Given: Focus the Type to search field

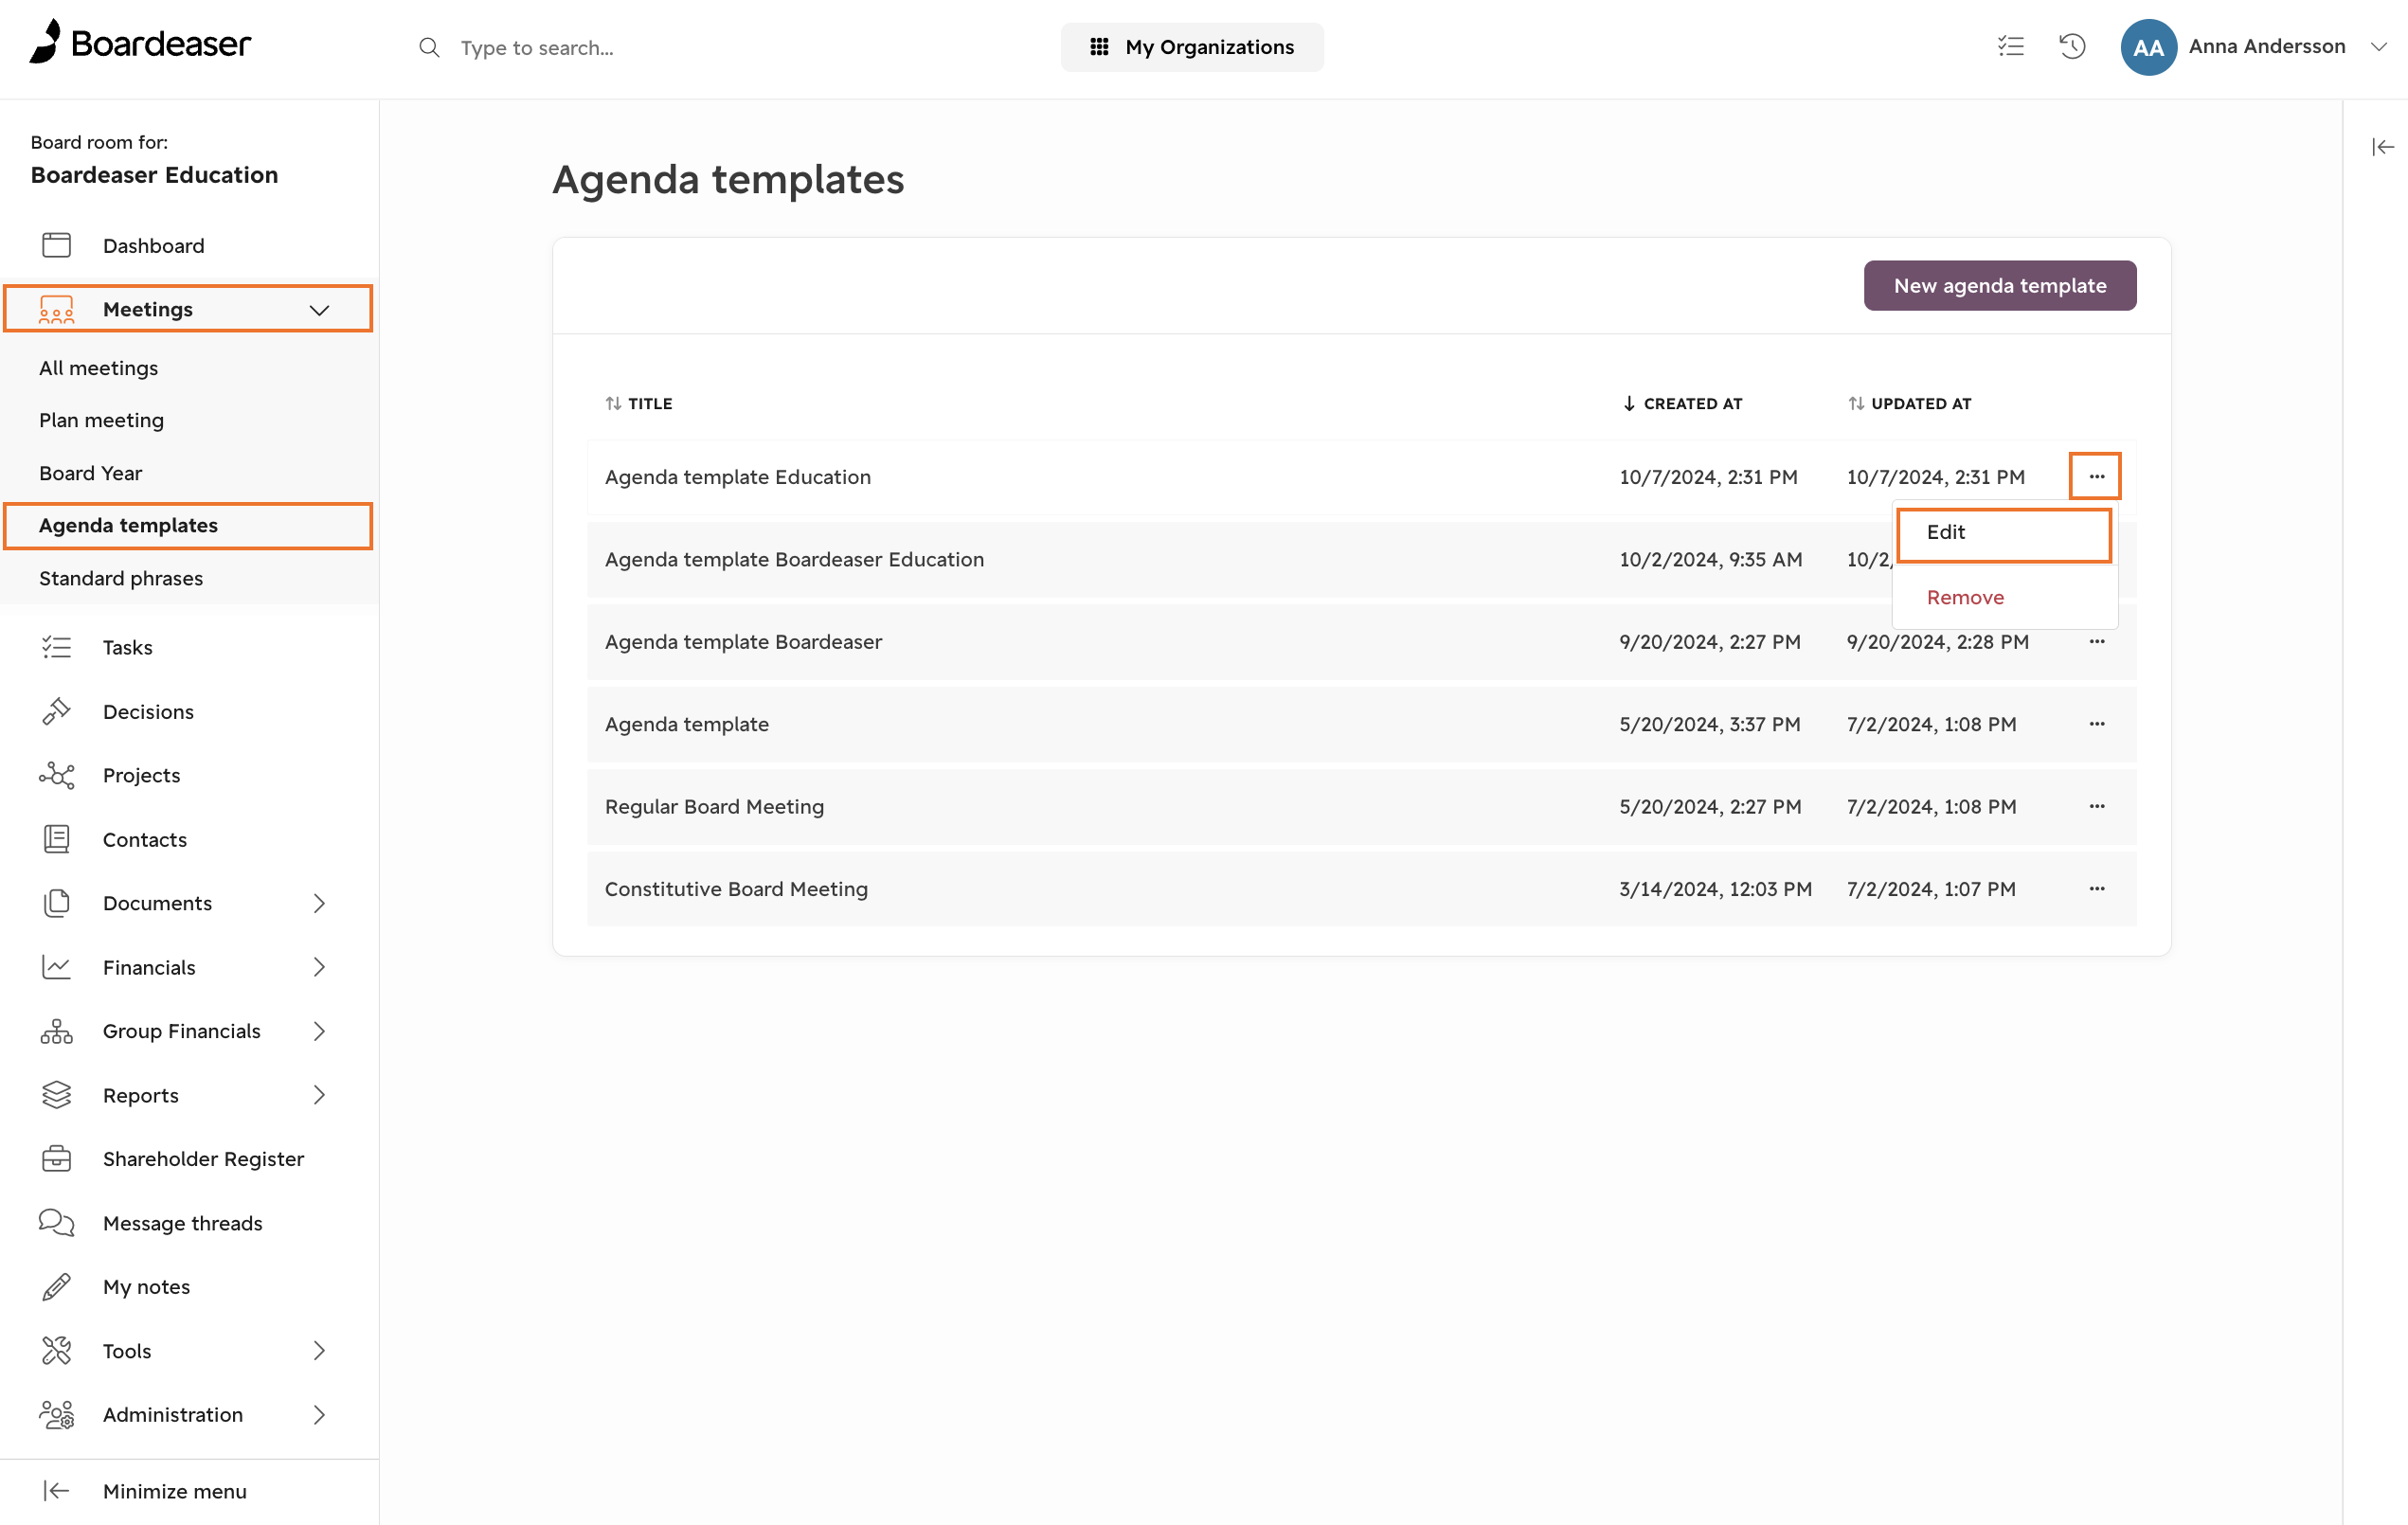Looking at the screenshot, I should click(x=536, y=47).
